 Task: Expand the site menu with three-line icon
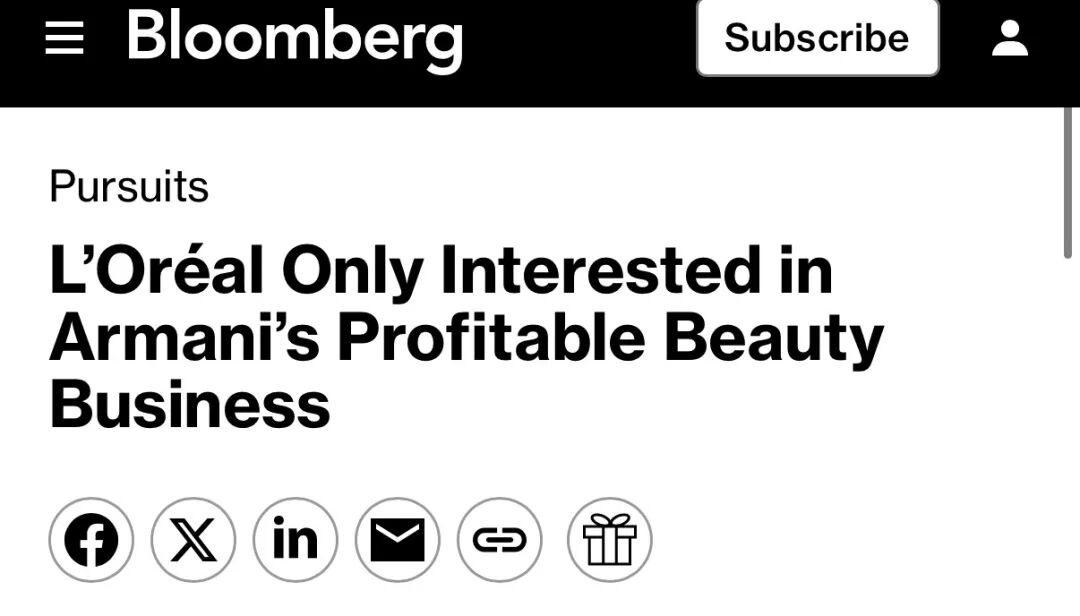pyautogui.click(x=64, y=38)
